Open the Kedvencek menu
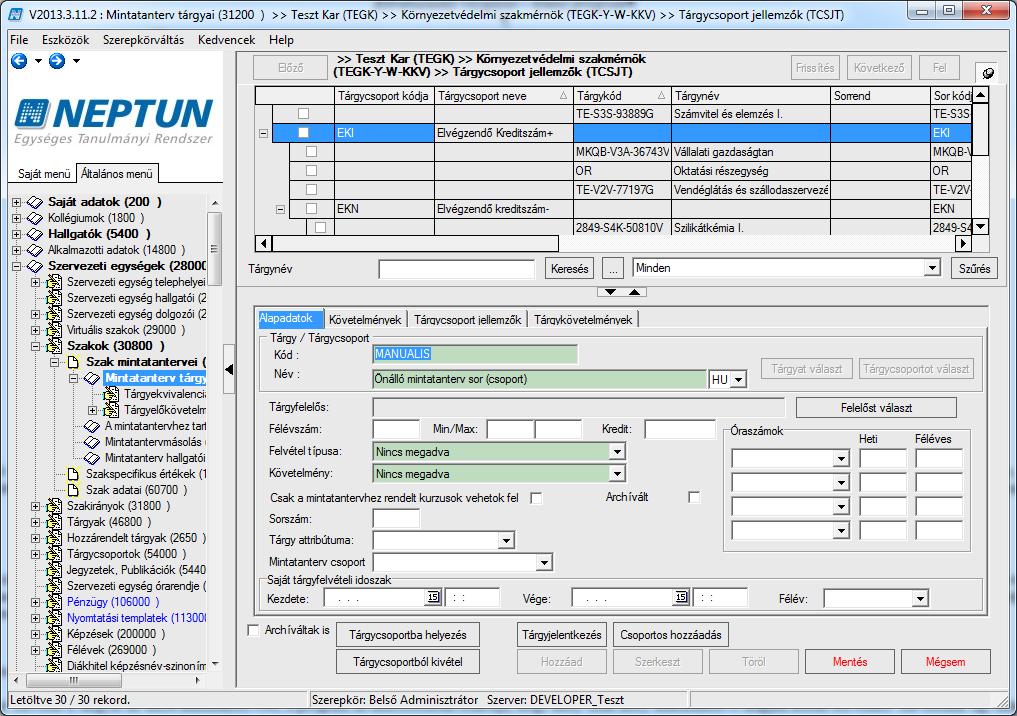 (226, 40)
